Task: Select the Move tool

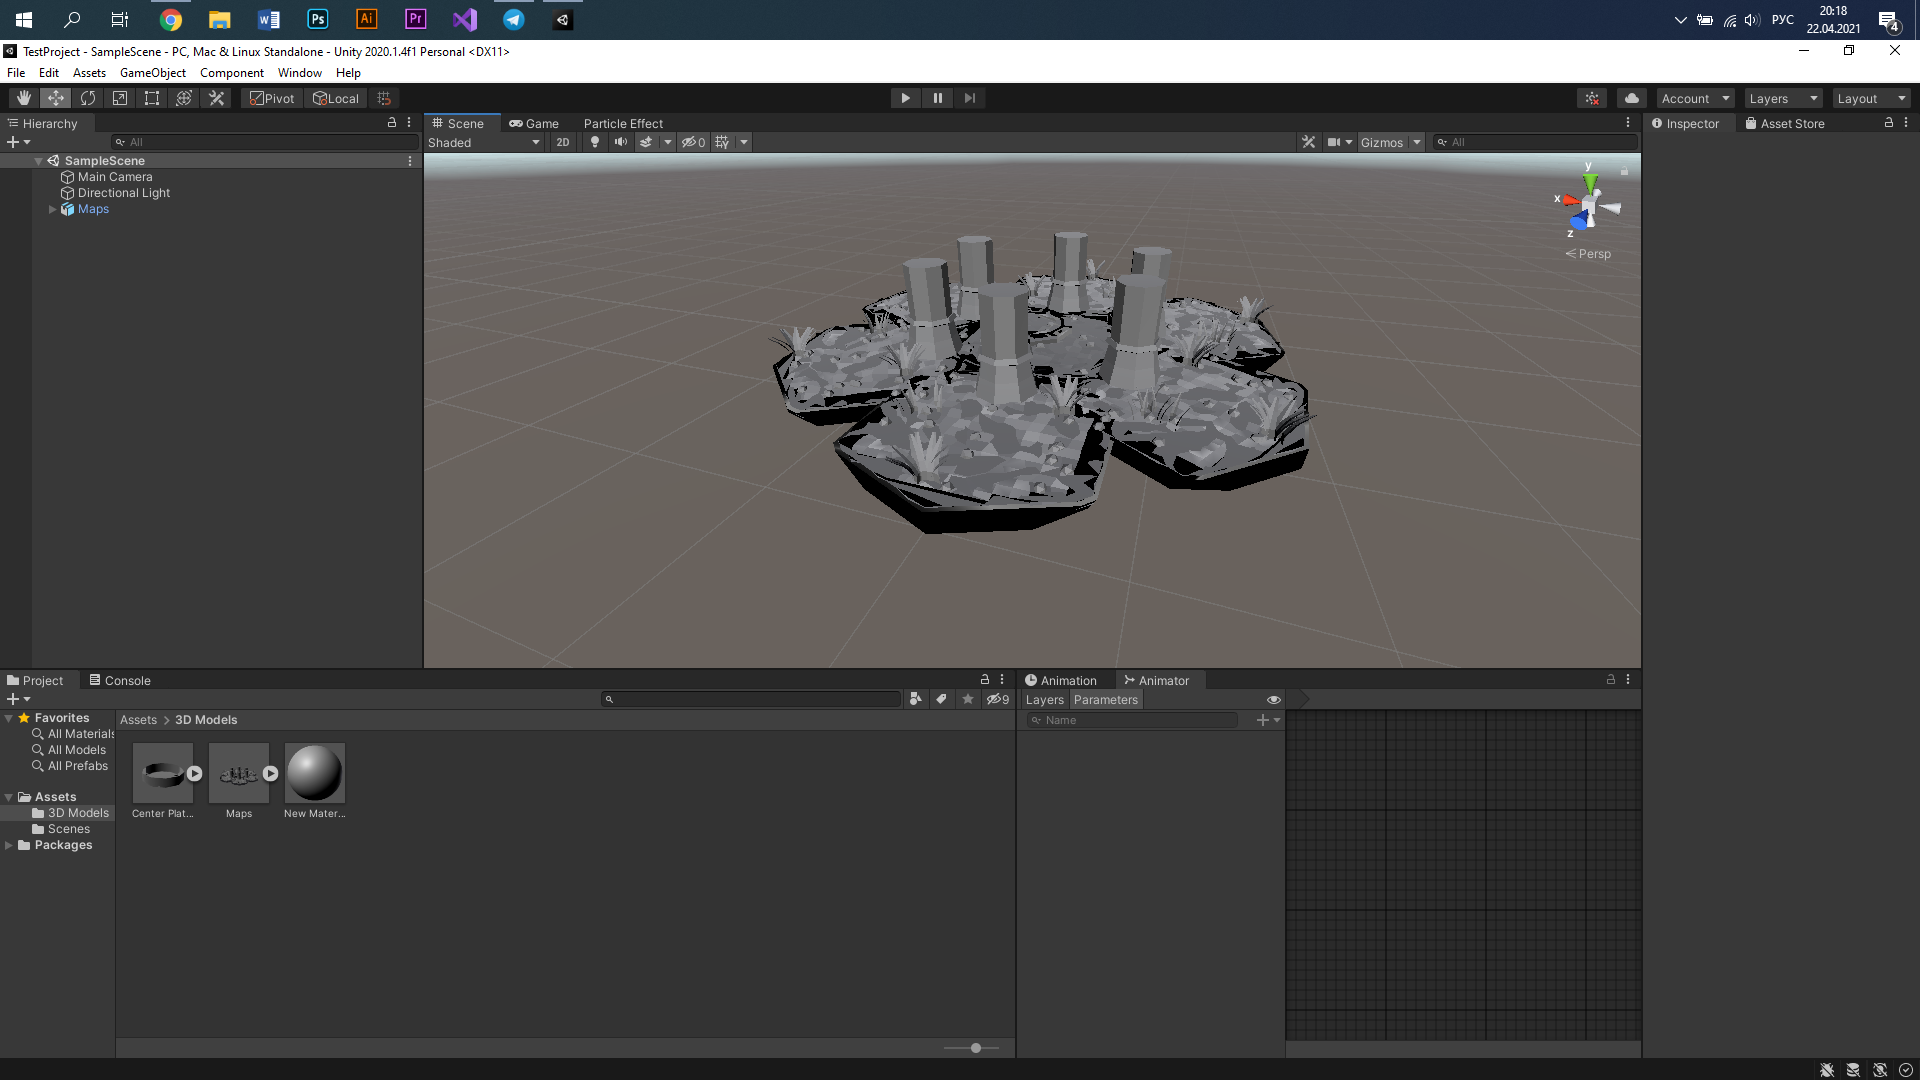Action: (x=55, y=98)
